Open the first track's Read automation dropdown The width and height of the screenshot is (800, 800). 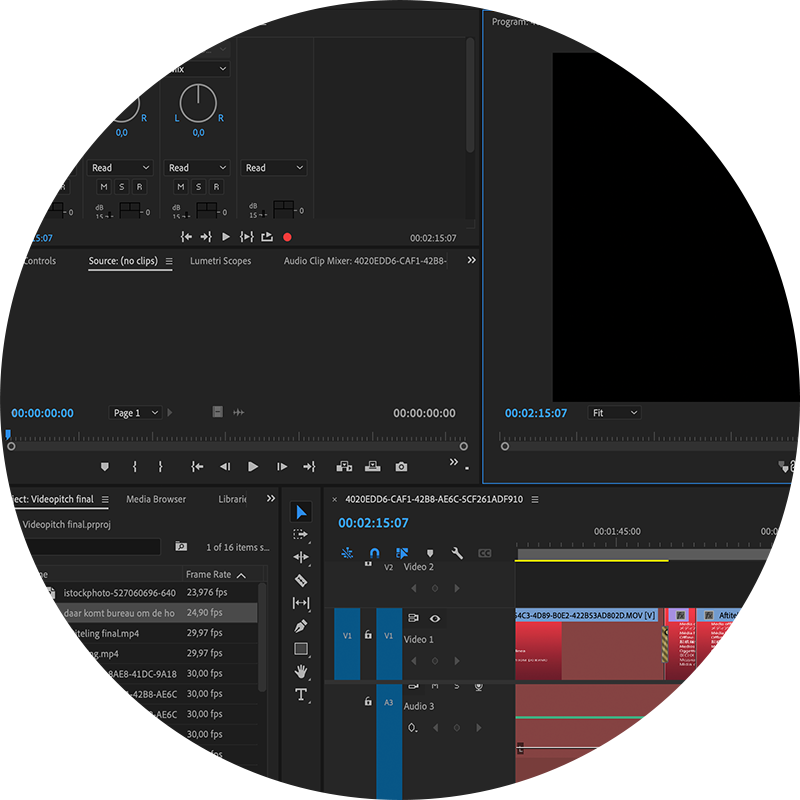coord(44,168)
